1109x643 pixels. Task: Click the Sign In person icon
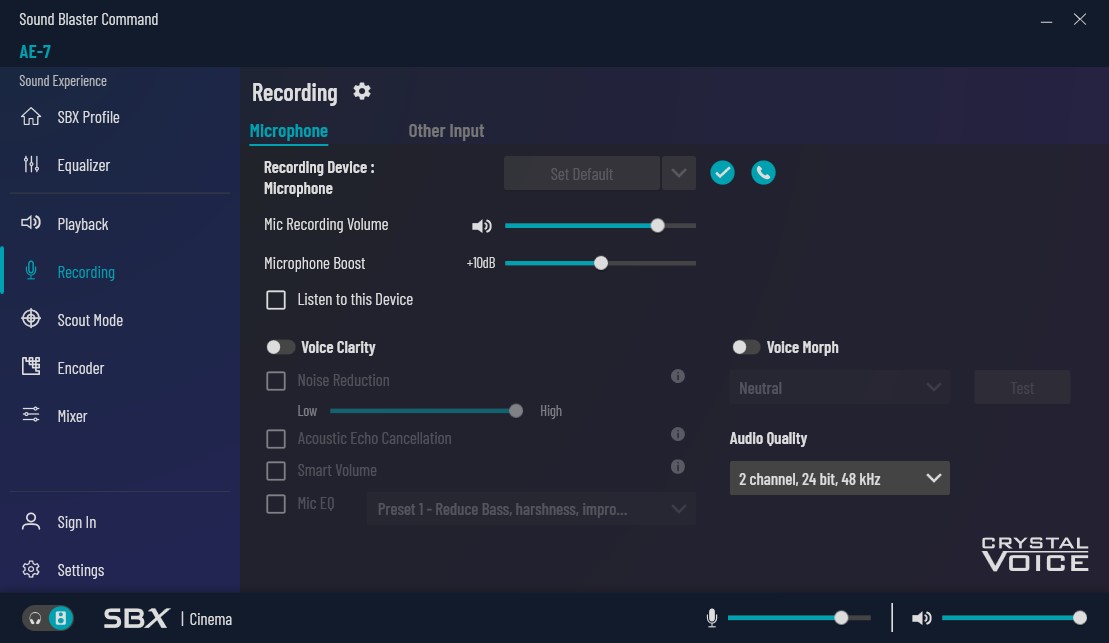point(31,521)
